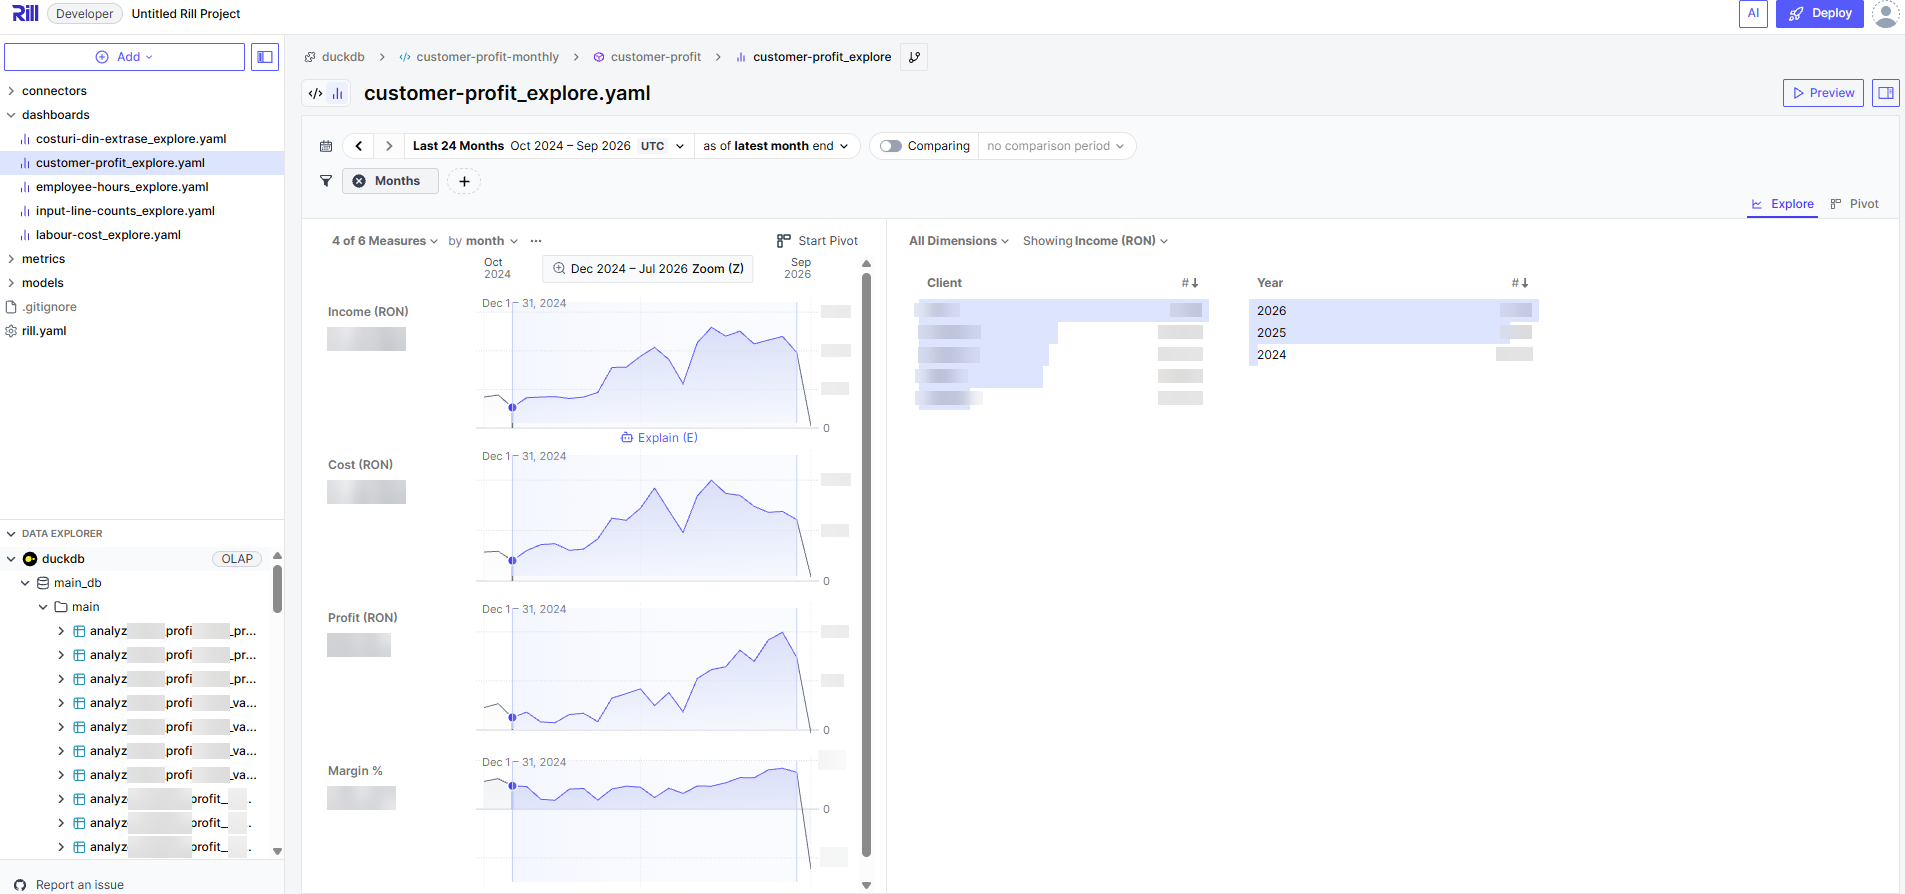This screenshot has height=894, width=1905.
Task: Expand the connectors folder
Action: coord(11,91)
